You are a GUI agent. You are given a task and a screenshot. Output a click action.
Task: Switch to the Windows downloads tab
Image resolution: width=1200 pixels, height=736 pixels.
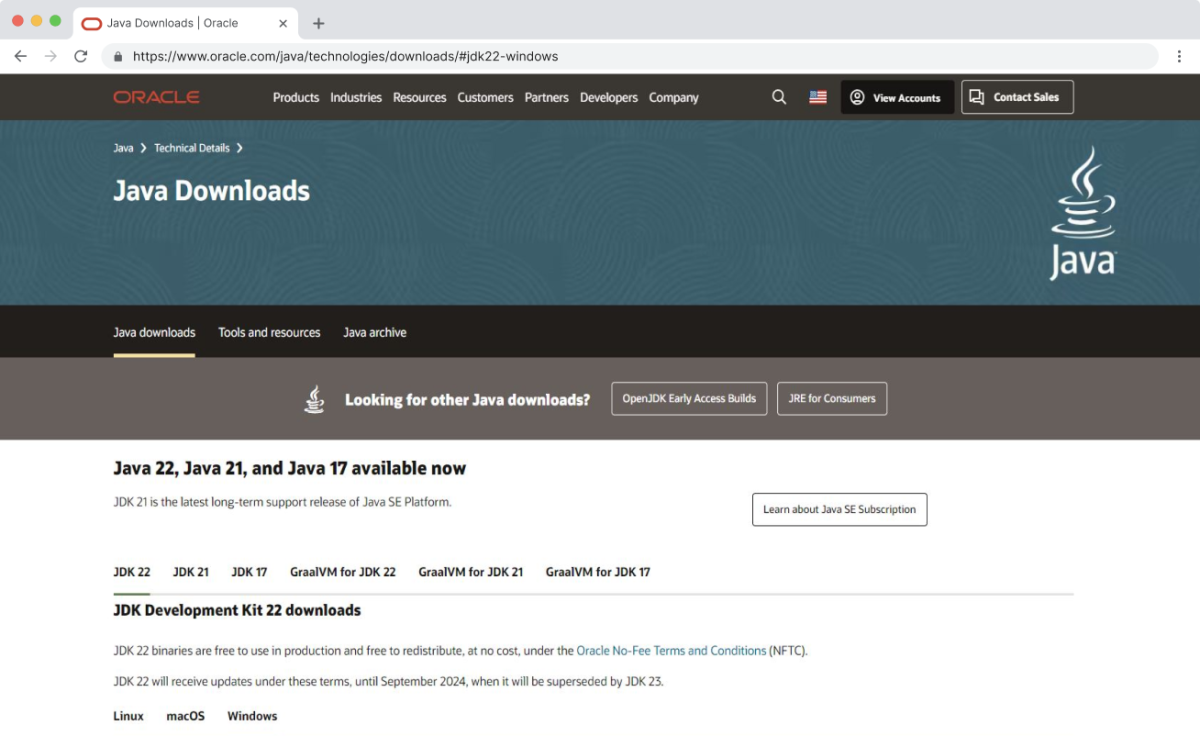pyautogui.click(x=252, y=715)
